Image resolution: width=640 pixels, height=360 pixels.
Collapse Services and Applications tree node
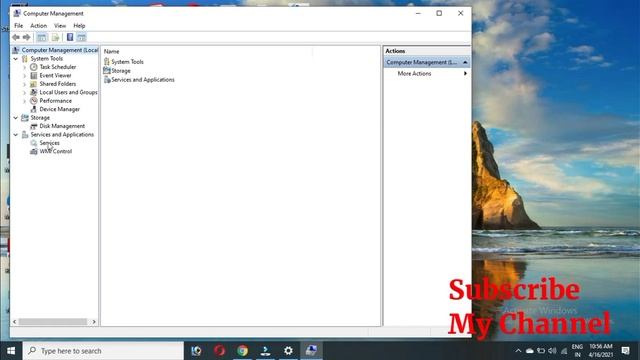[x=16, y=135]
